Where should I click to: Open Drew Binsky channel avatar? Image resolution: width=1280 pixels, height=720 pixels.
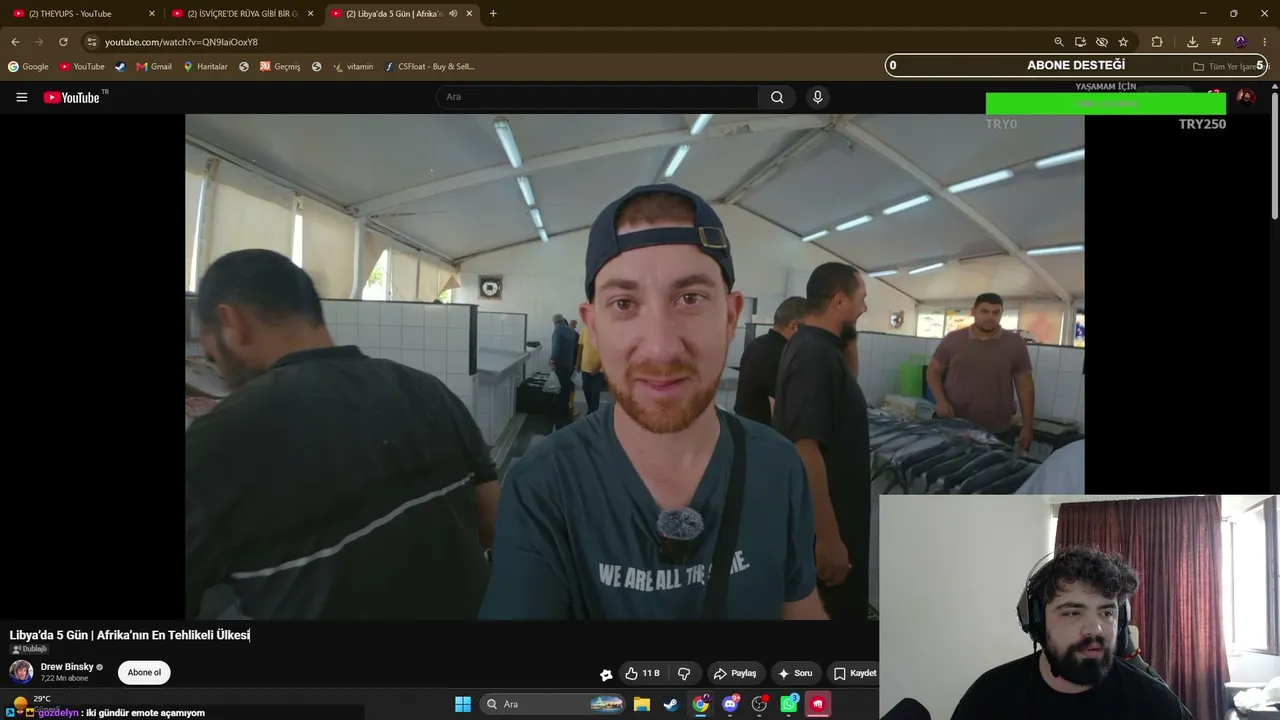point(21,672)
